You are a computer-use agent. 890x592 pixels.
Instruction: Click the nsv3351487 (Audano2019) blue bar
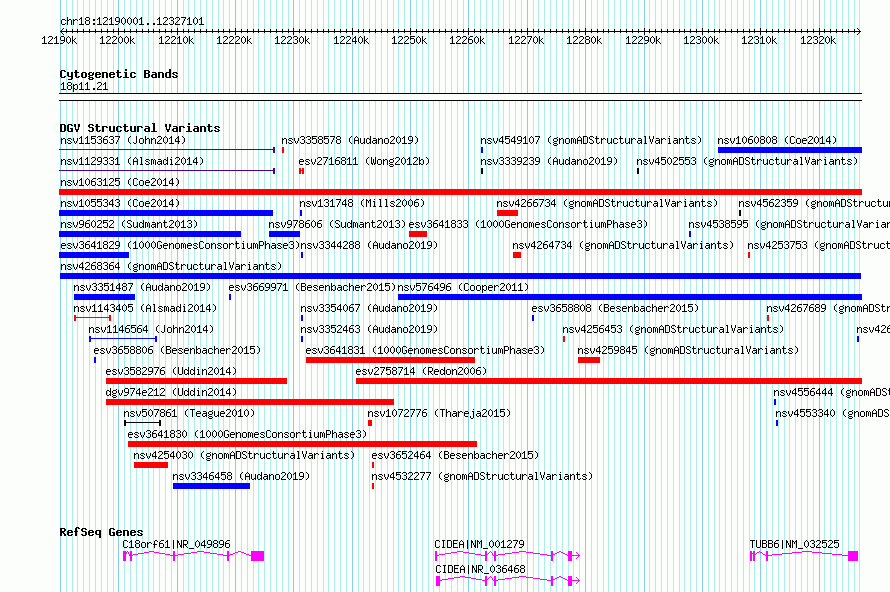pyautogui.click(x=104, y=297)
